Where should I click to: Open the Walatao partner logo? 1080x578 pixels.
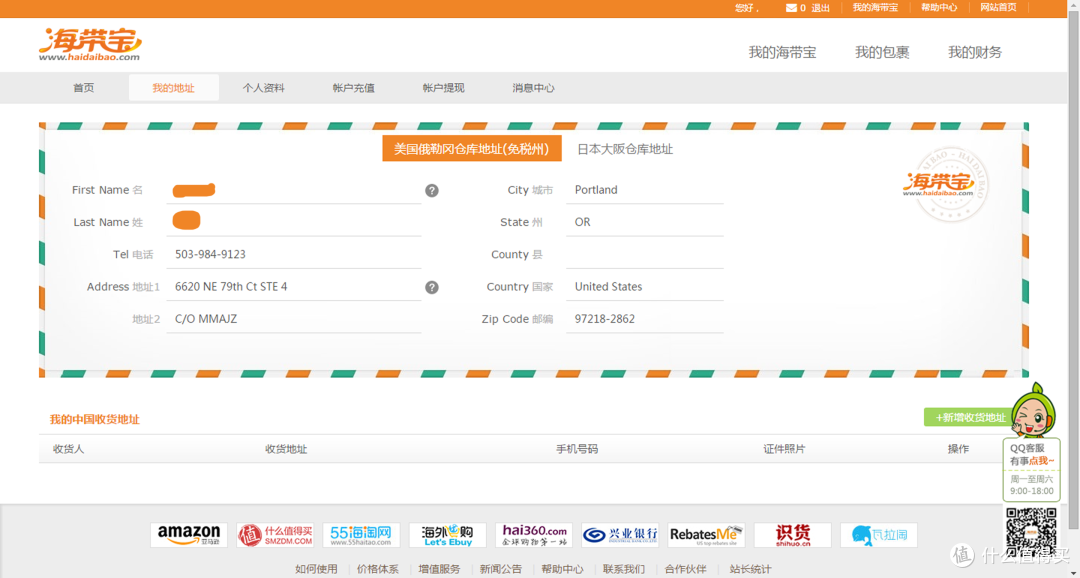tap(879, 535)
